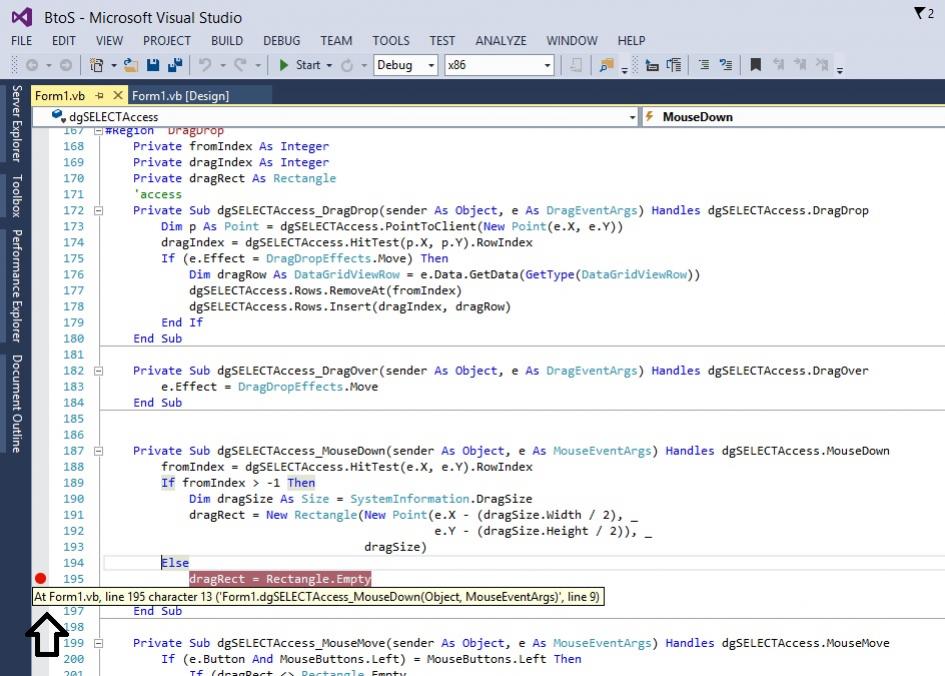
Task: Click the Navigate Forward toolbar icon
Action: point(66,65)
